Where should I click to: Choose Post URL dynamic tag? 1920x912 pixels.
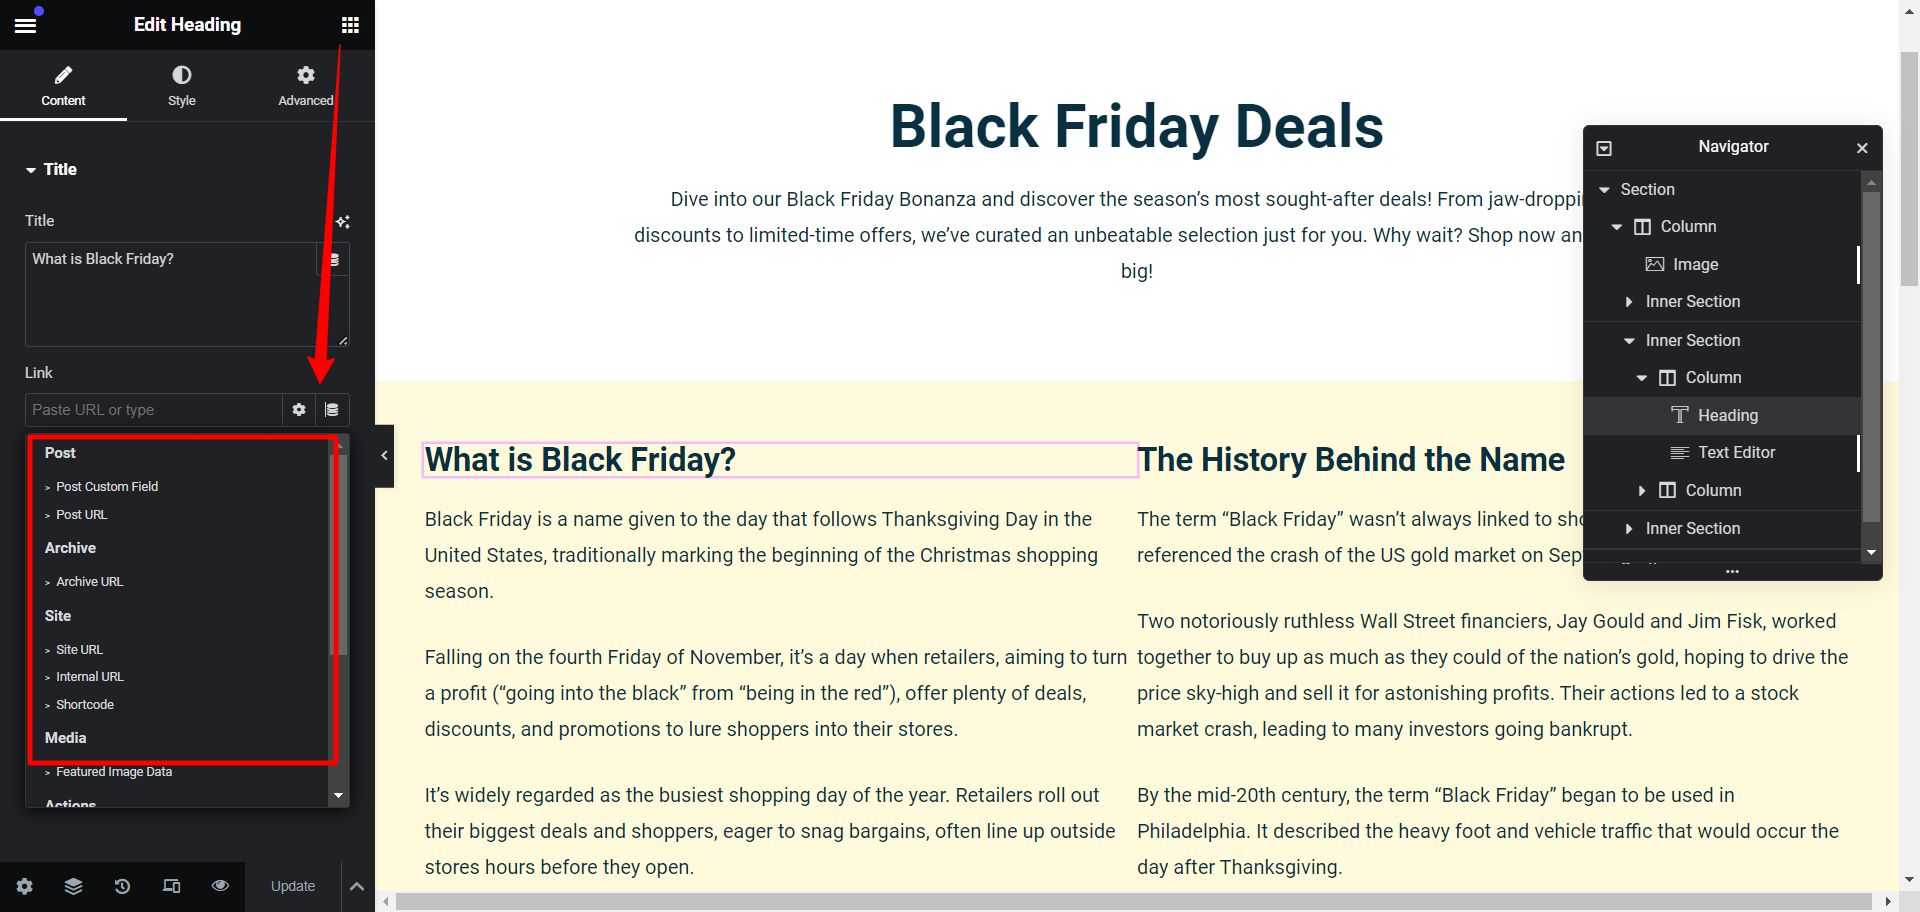point(81,515)
